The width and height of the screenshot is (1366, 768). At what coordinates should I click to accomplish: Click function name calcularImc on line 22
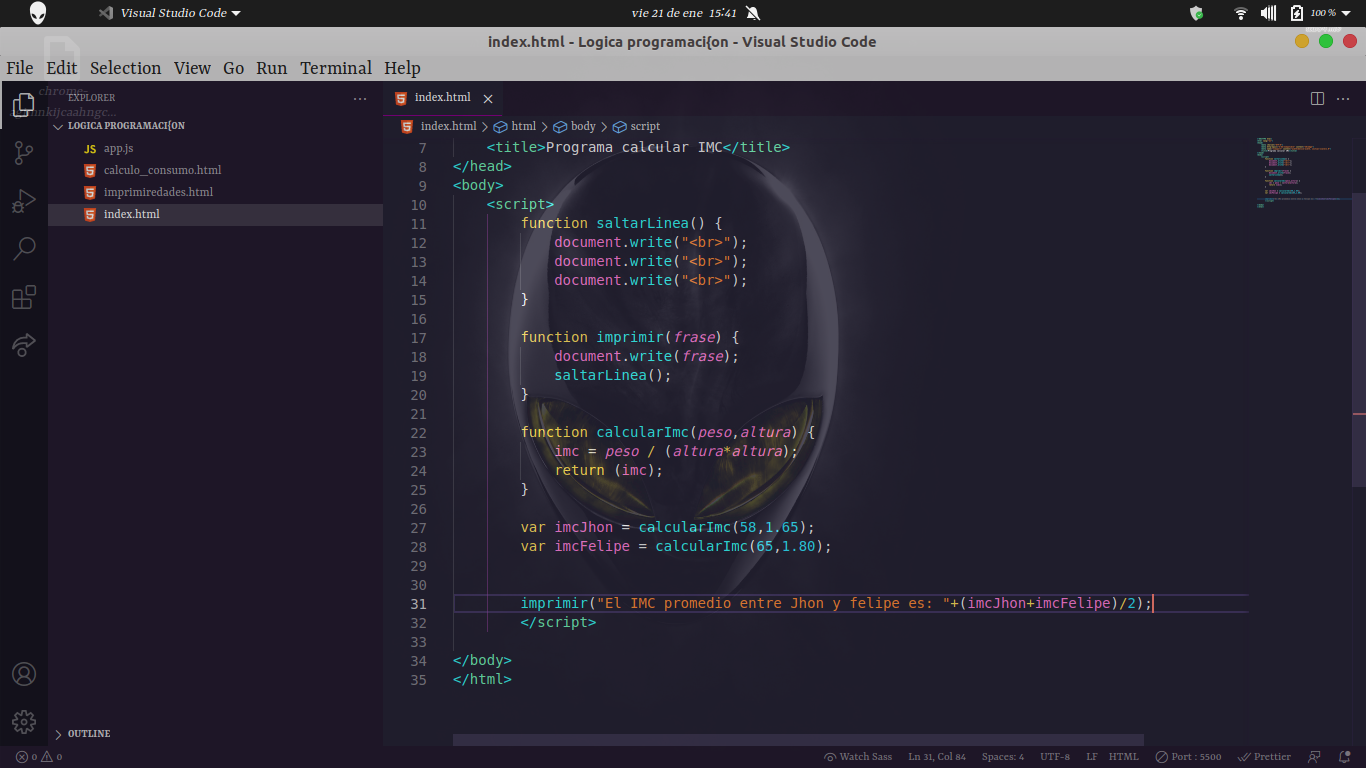(x=643, y=432)
